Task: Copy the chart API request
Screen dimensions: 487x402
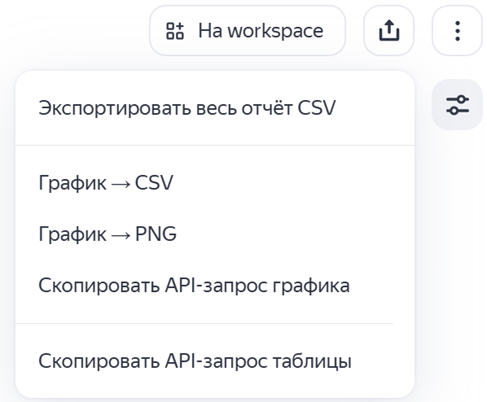Action: coord(215,285)
